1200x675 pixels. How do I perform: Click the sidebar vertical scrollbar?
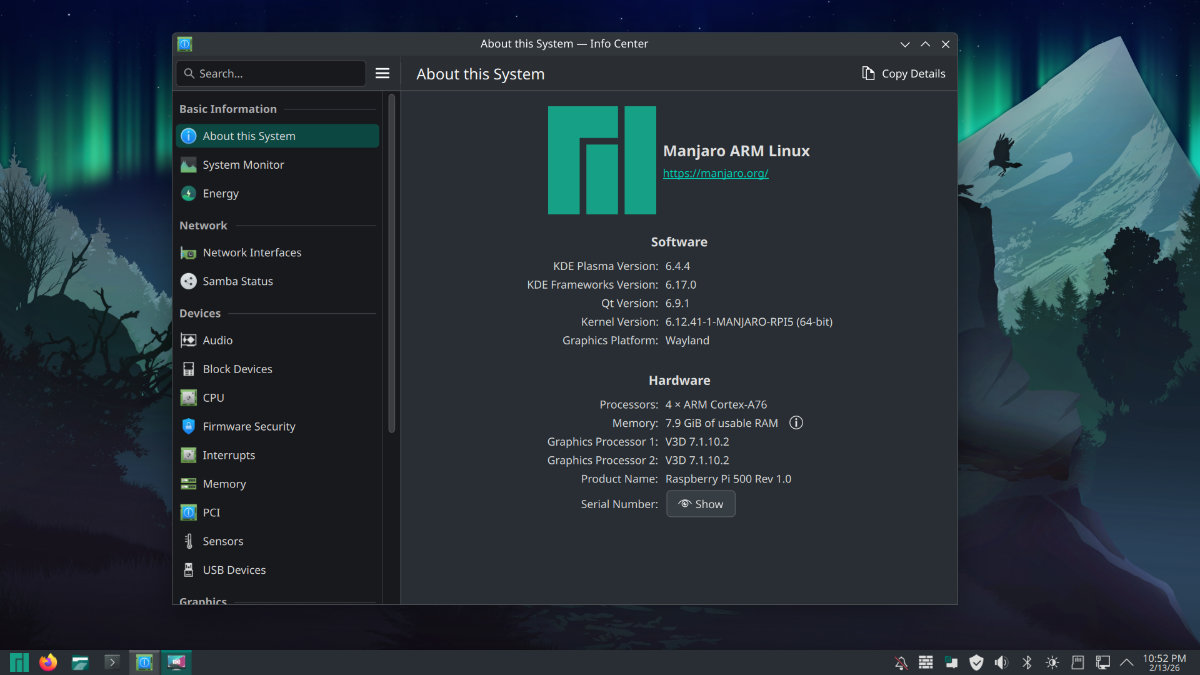click(392, 264)
